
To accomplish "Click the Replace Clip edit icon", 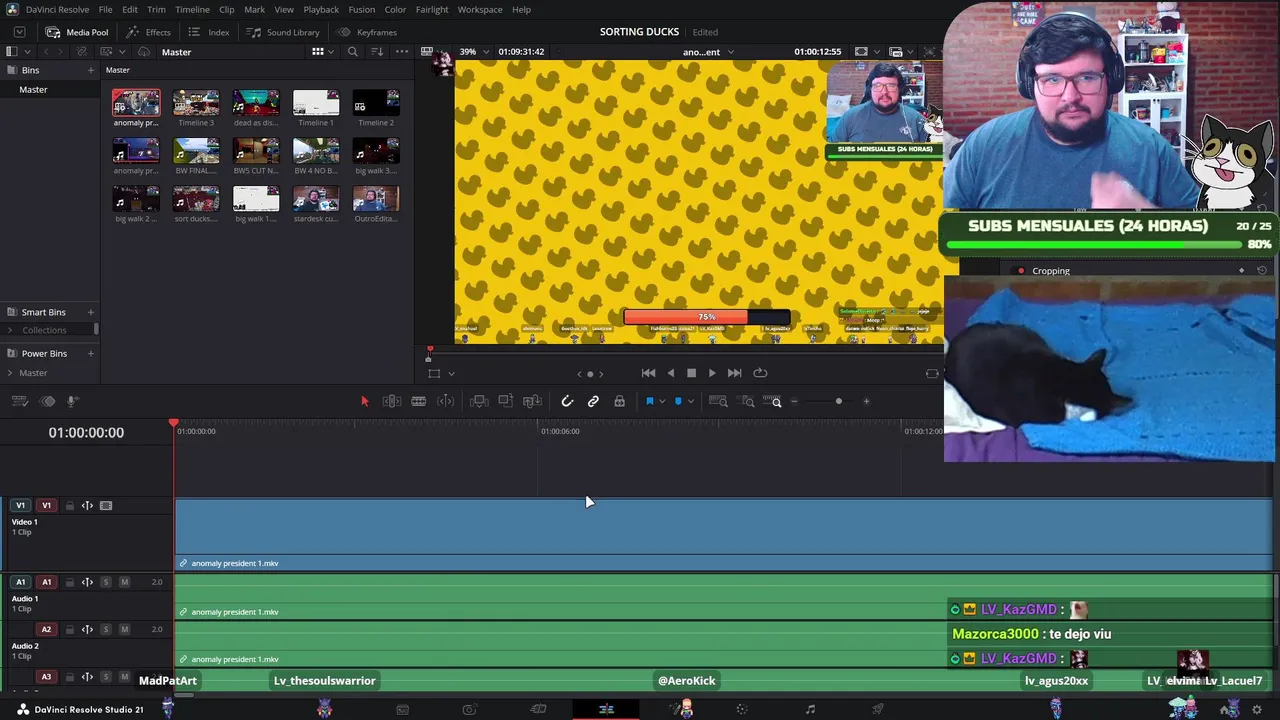I will coord(532,401).
